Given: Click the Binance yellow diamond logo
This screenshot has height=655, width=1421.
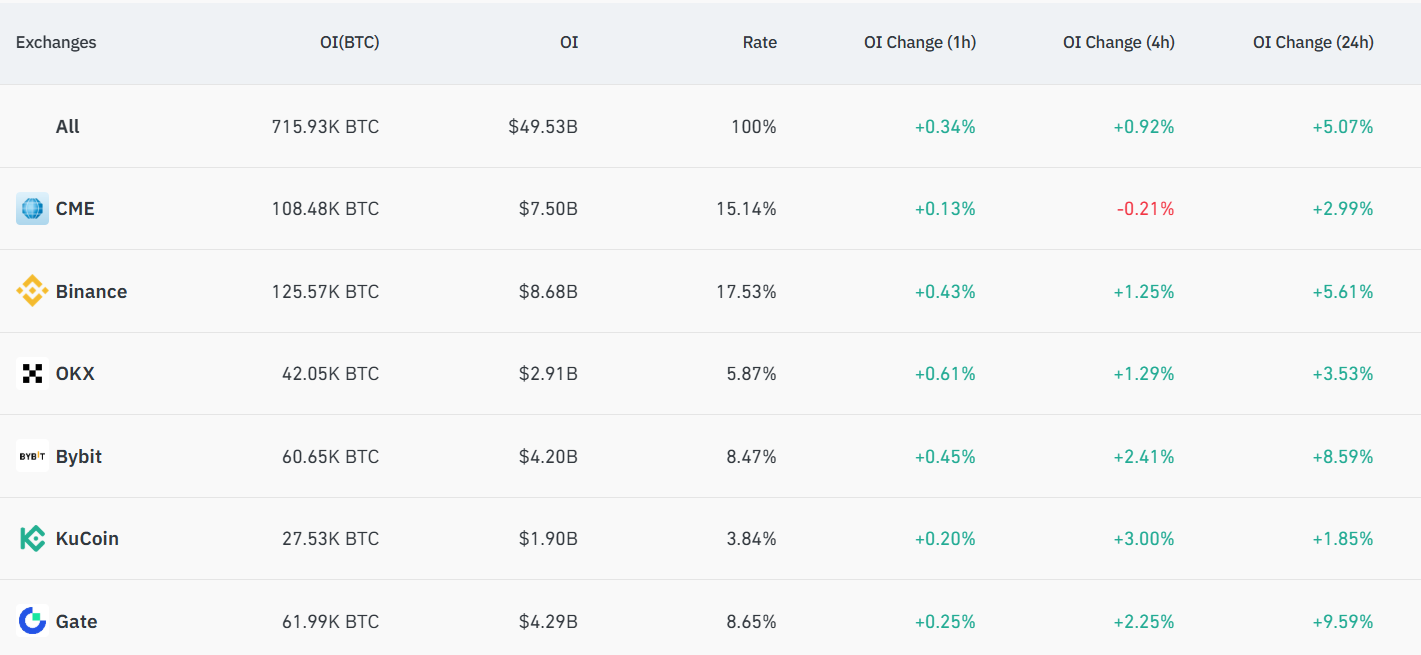Looking at the screenshot, I should [31, 291].
